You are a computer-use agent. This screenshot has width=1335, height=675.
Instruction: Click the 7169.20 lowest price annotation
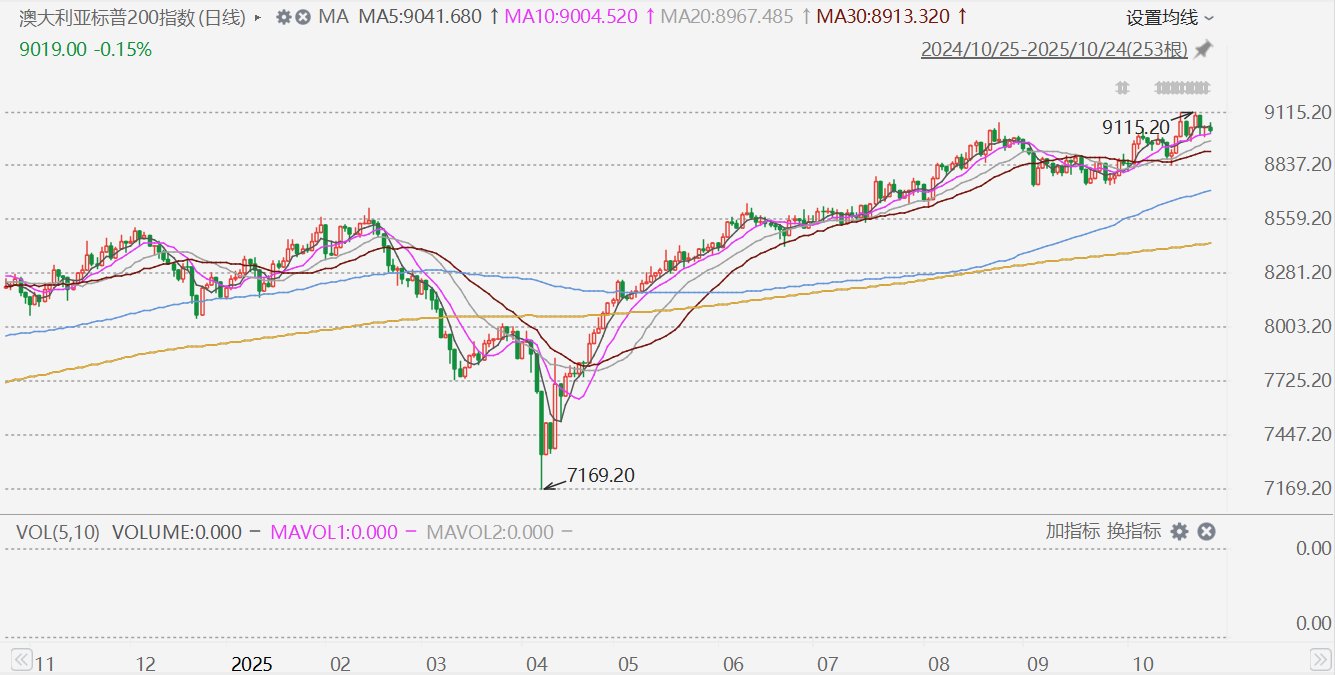(x=600, y=475)
